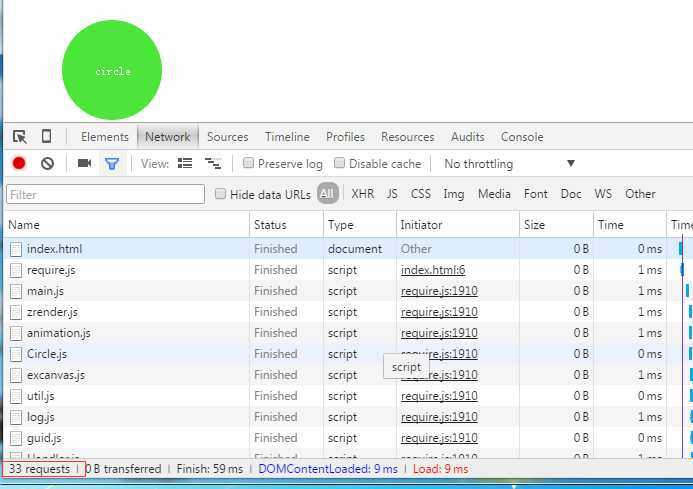Open require.js:1910 initiator link for zrender.js
The height and width of the screenshot is (489, 693).
pyautogui.click(x=439, y=312)
